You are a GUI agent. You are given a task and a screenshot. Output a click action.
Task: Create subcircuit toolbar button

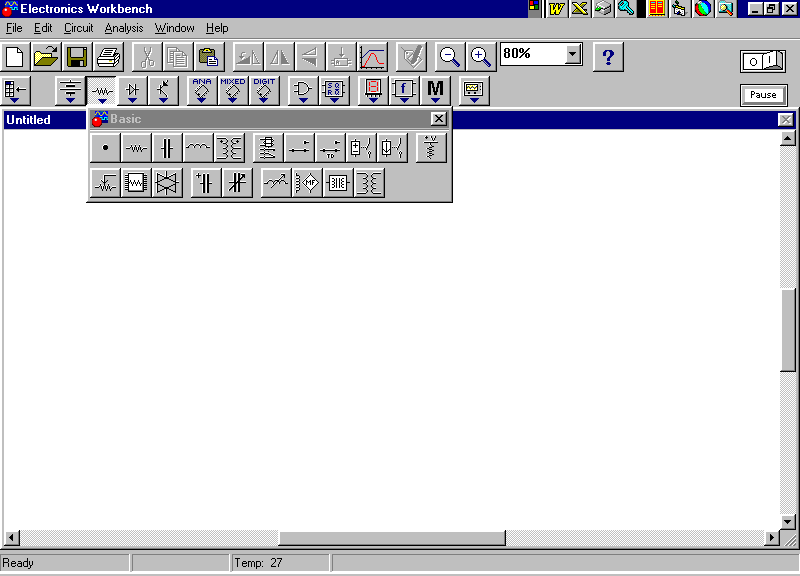[341, 57]
